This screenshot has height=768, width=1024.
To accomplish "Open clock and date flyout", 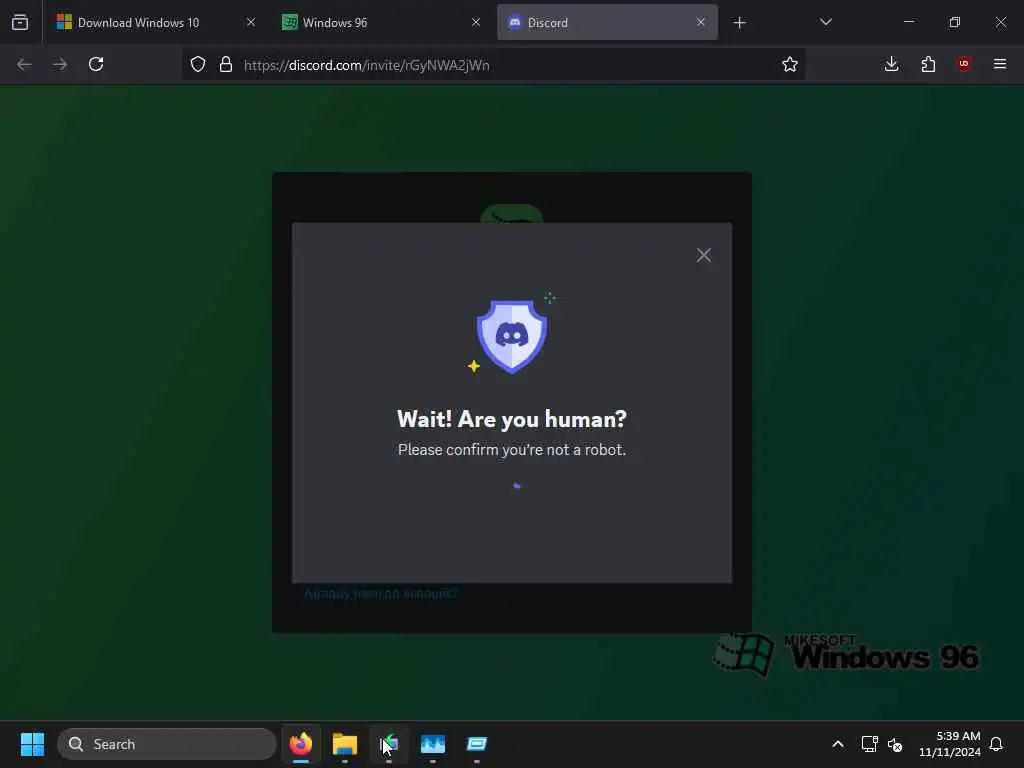I will (x=950, y=744).
